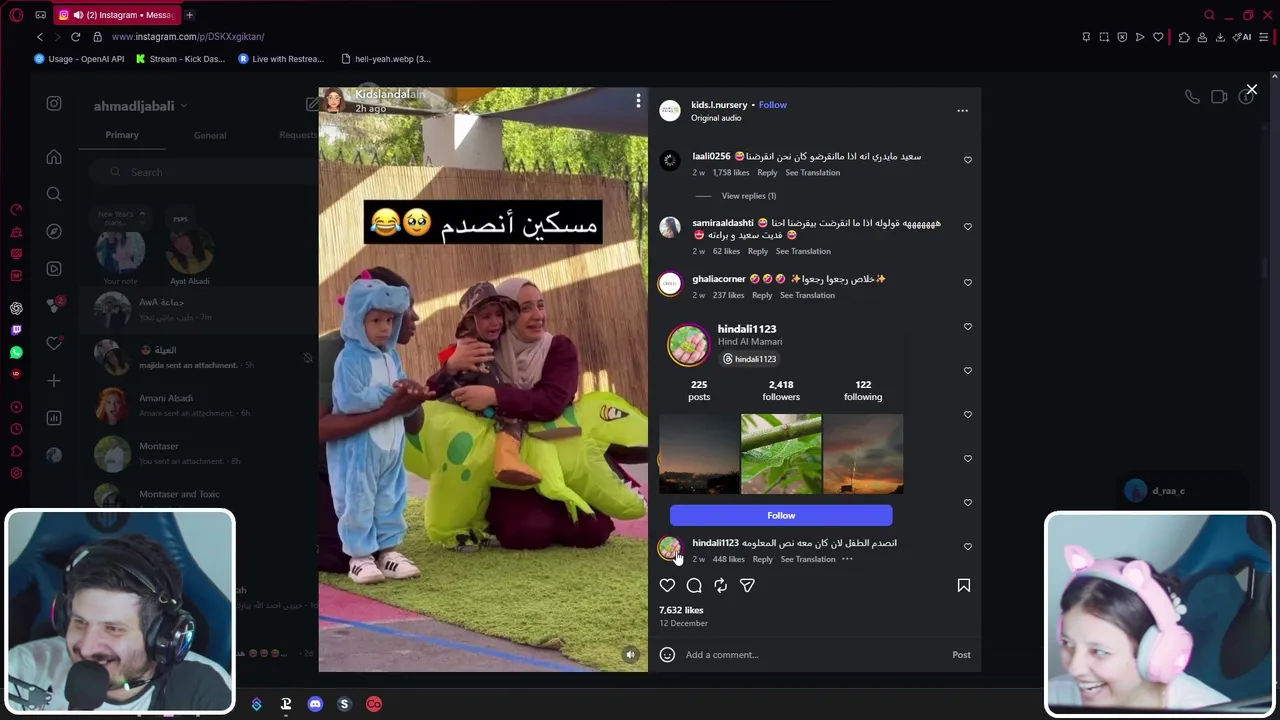Like laali0256's comment
This screenshot has width=1280, height=720.
click(967, 160)
